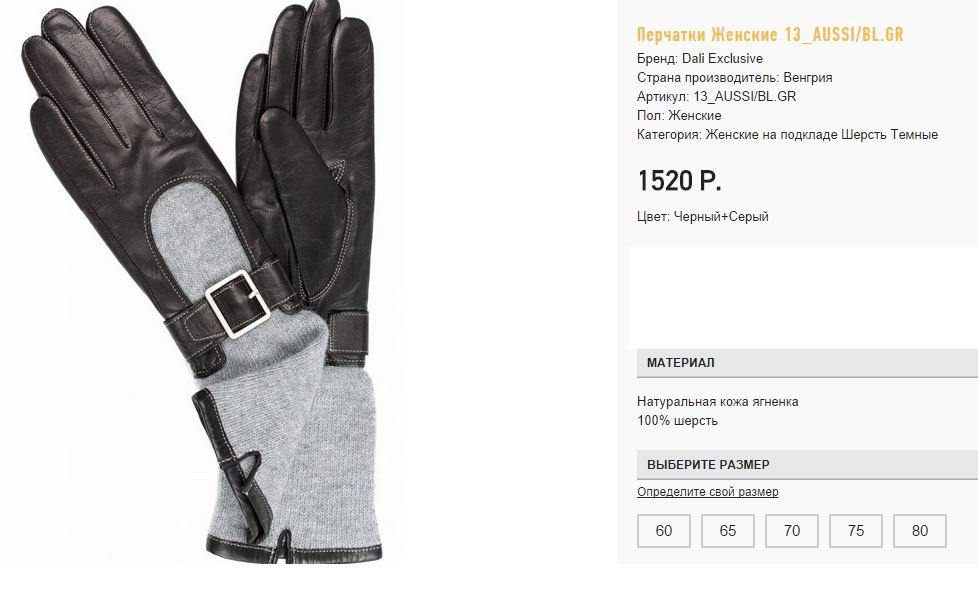Click the price '1520 Р.'

679,181
